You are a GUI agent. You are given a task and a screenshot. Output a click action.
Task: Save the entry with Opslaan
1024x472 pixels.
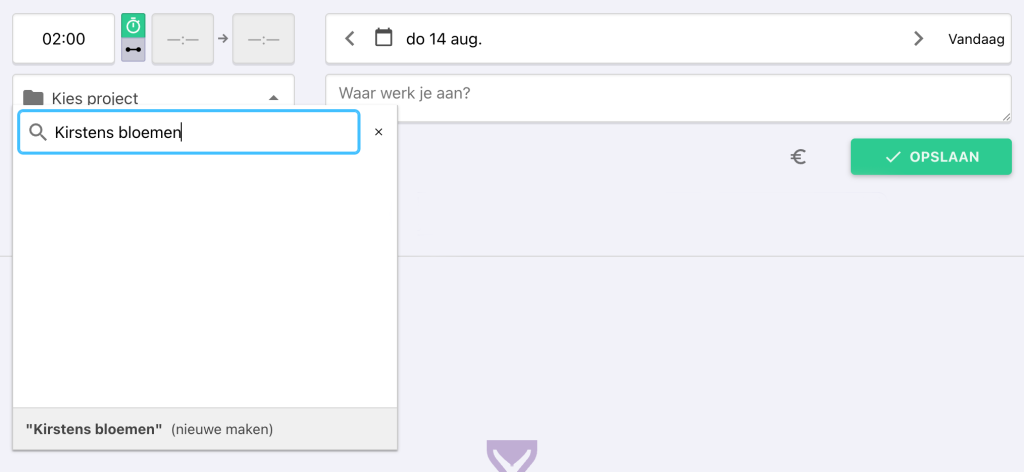(x=931, y=157)
